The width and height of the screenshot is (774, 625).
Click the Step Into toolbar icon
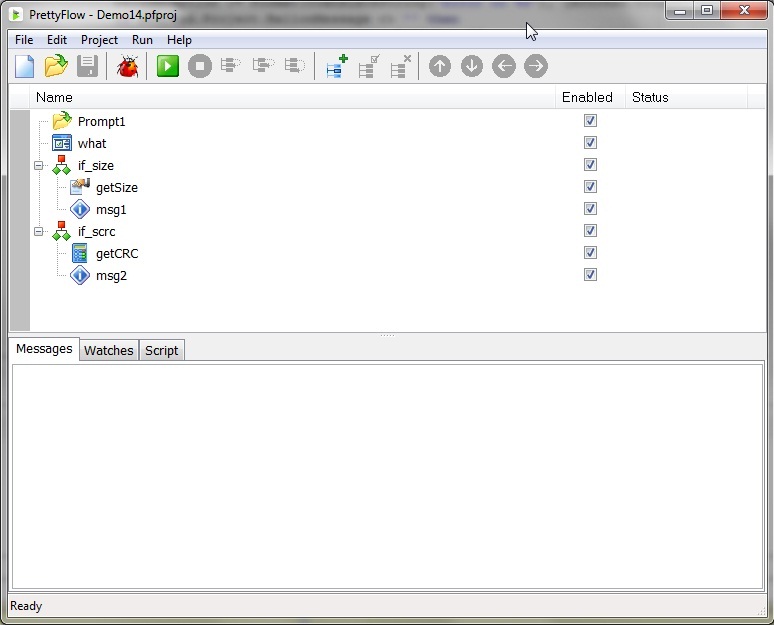point(231,65)
